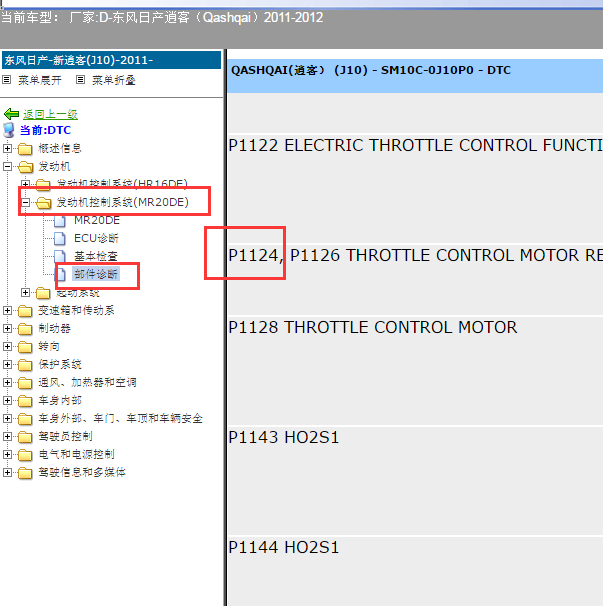
Task: Open the P1143 HO2S1 entry
Action: click(283, 437)
